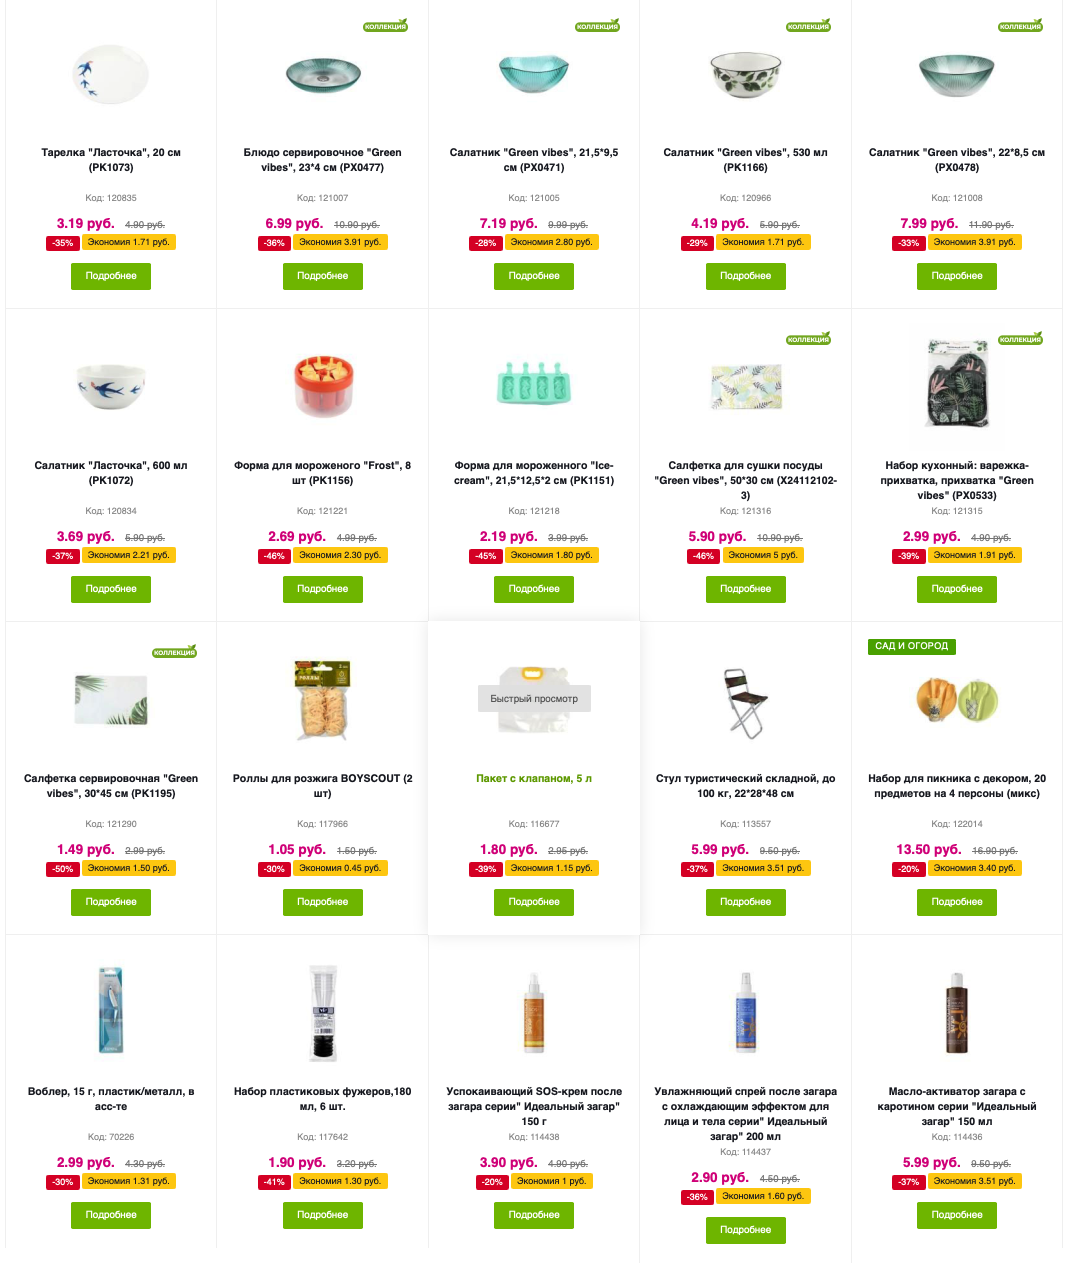Click the Набор для пикника product image
Screen dimensions: 1068x1269
point(957,698)
